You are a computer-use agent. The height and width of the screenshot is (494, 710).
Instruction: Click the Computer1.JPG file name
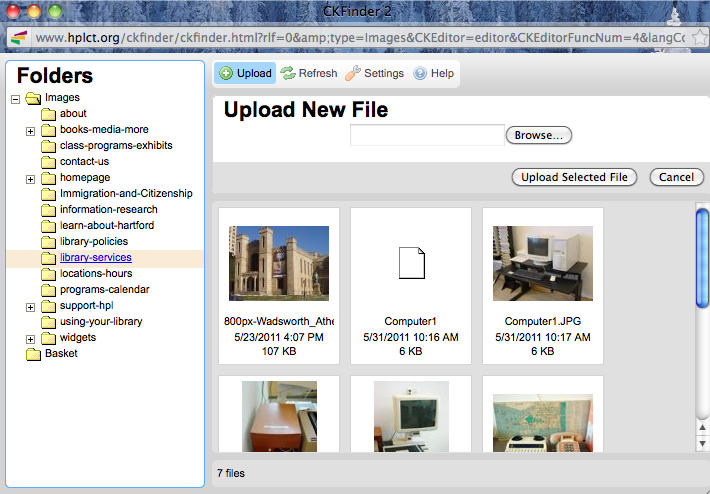543,321
